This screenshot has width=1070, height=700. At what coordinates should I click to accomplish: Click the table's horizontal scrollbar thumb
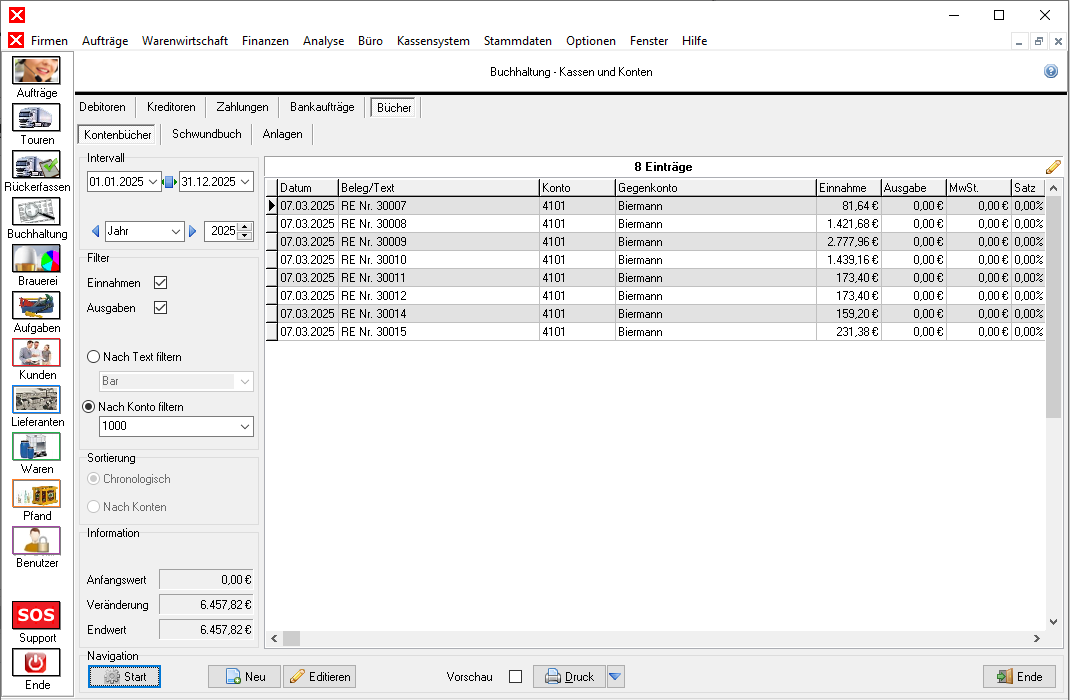click(291, 638)
